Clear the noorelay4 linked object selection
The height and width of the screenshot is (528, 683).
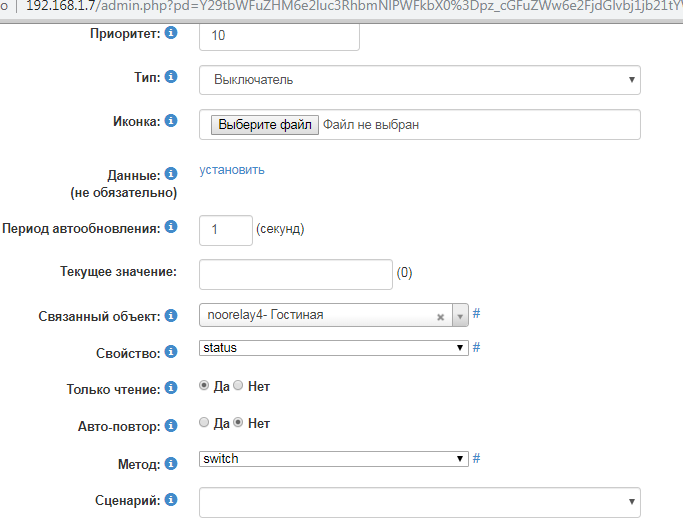[x=440, y=316]
